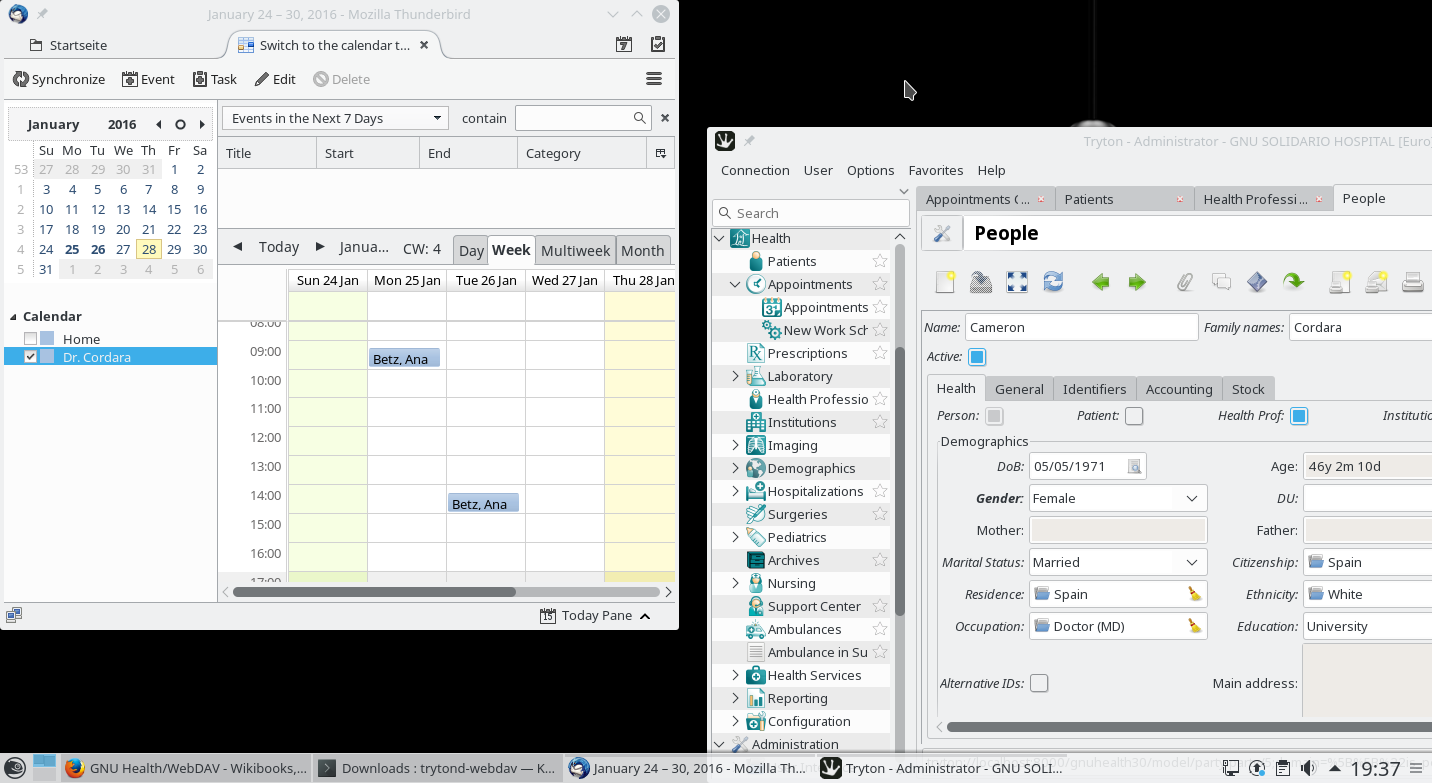Screen dimensions: 1432x783
Task: Enable the Patient checkbox
Action: (1134, 416)
